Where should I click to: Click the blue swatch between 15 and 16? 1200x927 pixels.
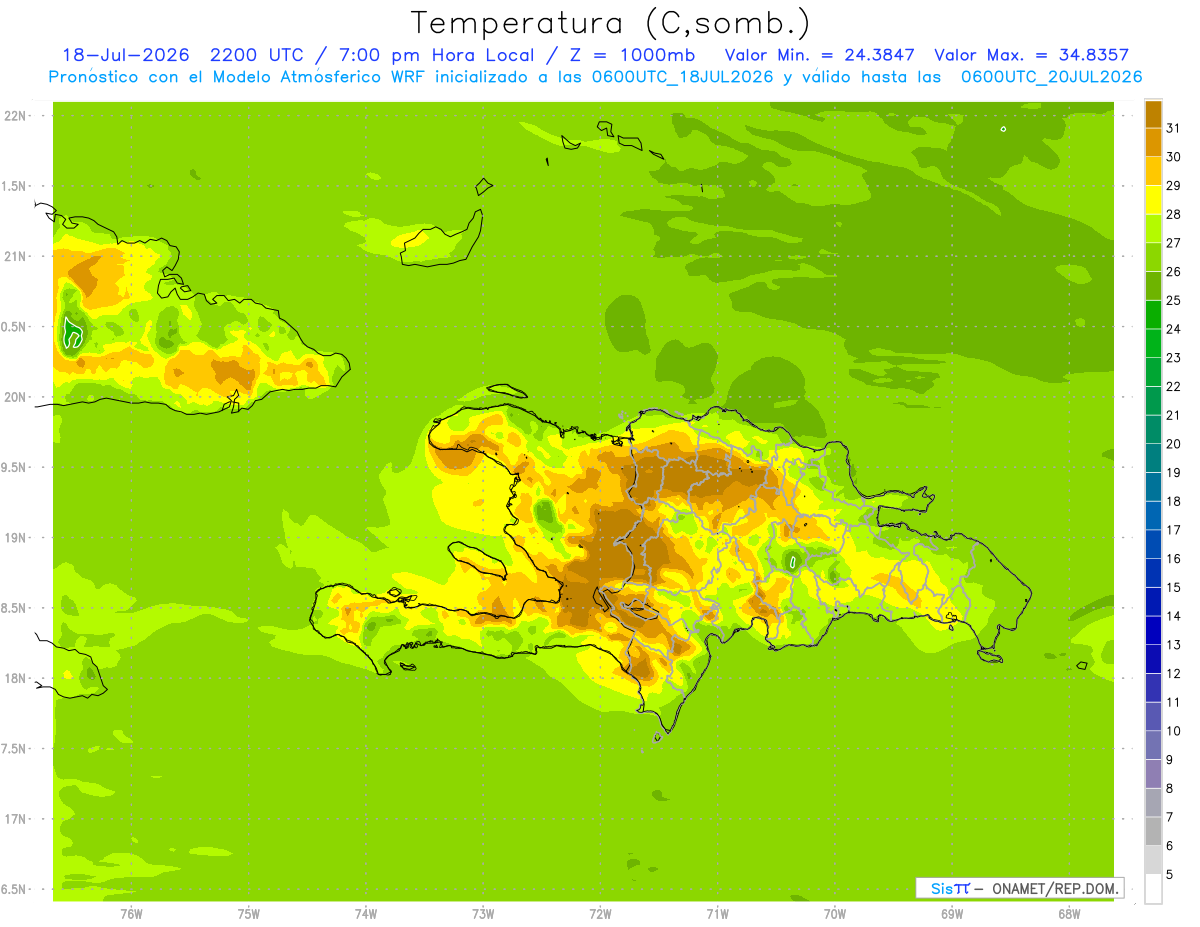(1153, 573)
